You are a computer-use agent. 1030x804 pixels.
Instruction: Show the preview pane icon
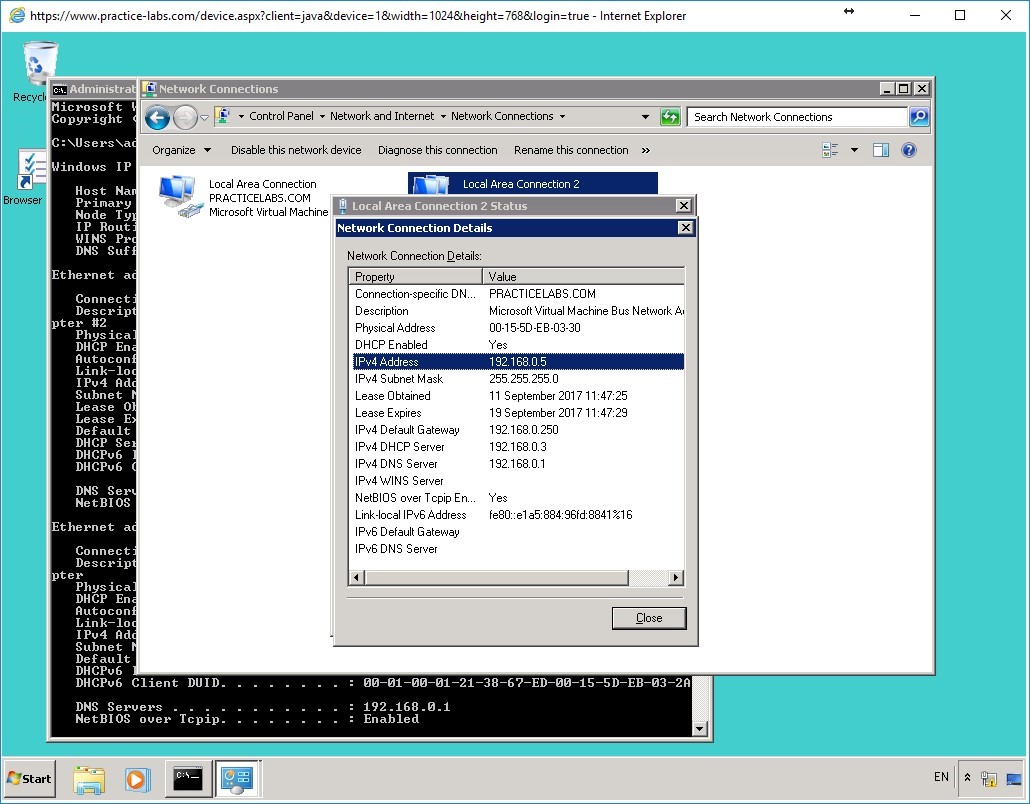coord(881,150)
